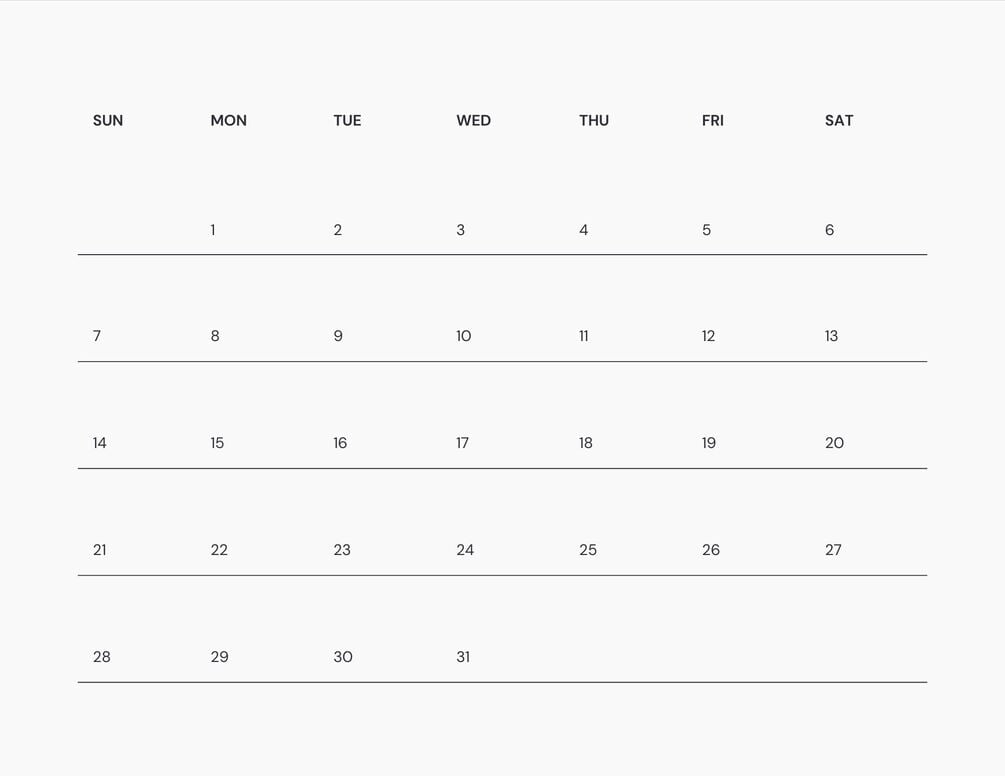Click the MON column header
The image size is (1005, 776).
[x=229, y=121]
